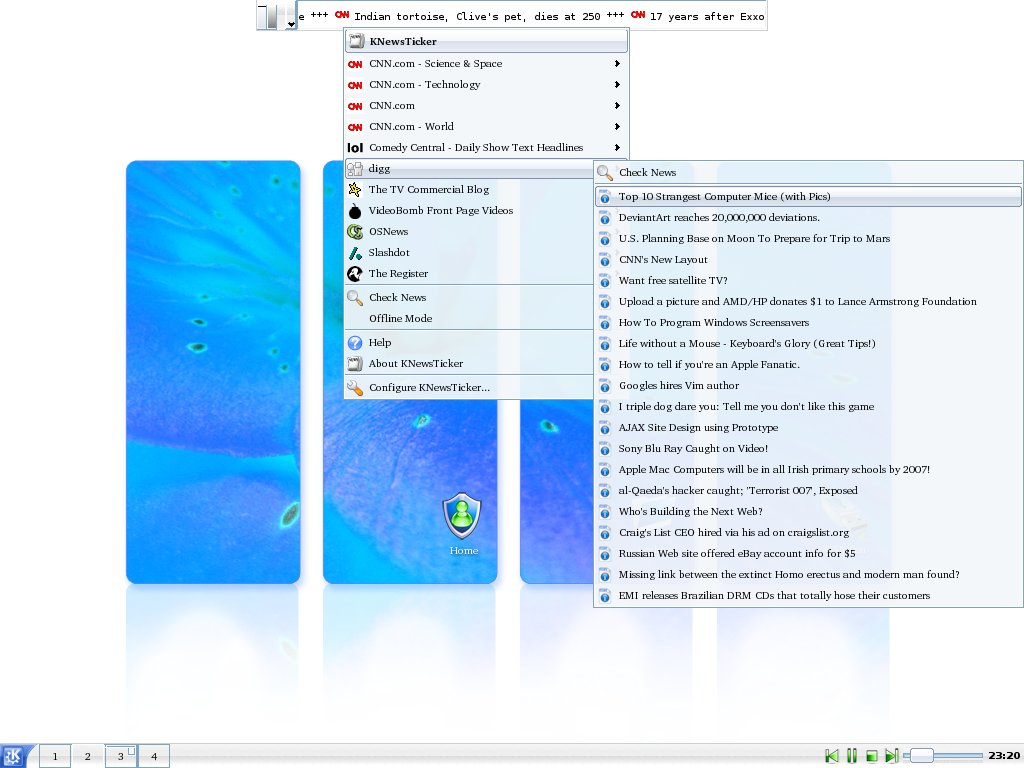The width and height of the screenshot is (1024, 768).
Task: Expand CNN.com - Technology submenu arrow
Action: click(x=617, y=84)
